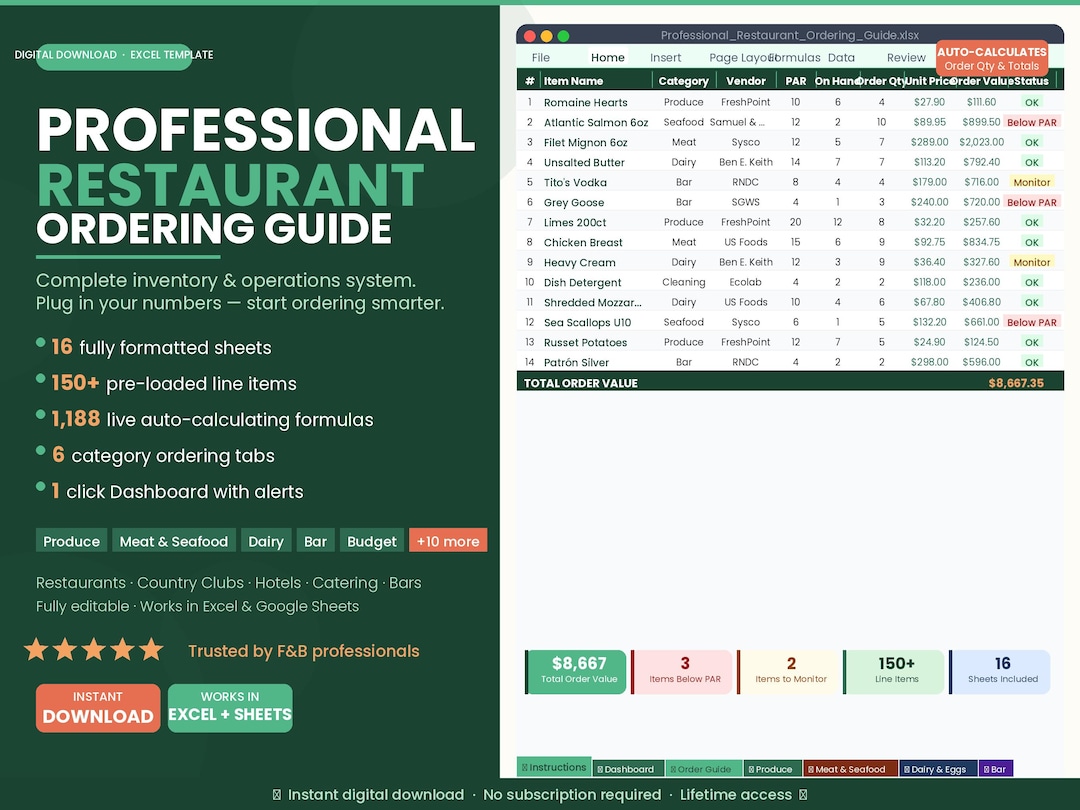Click the 3 Items Below PAR card

coord(683,672)
